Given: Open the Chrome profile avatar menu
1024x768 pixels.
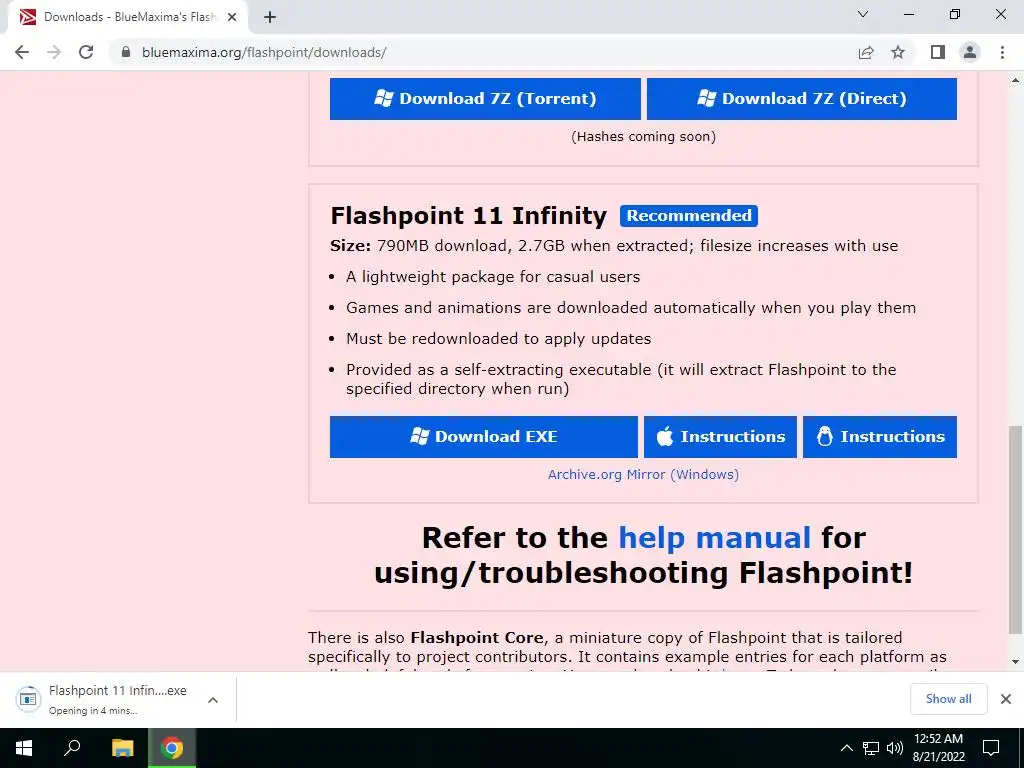Looking at the screenshot, I should click(x=970, y=52).
